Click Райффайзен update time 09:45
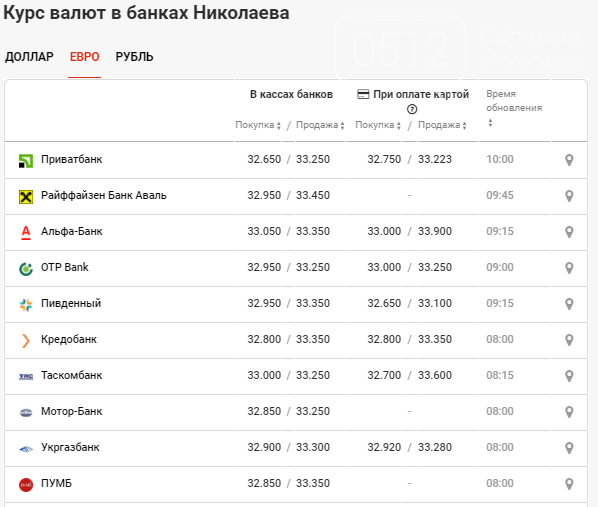The width and height of the screenshot is (598, 507). [x=500, y=195]
